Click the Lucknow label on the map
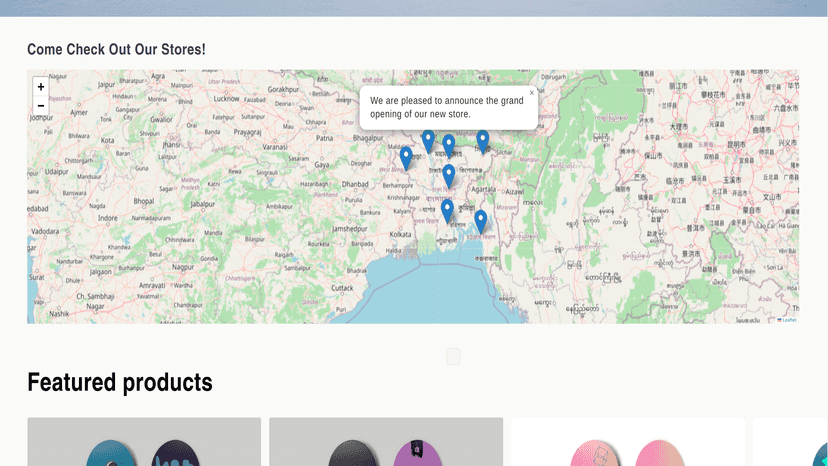This screenshot has height=466, width=828. pos(227,99)
